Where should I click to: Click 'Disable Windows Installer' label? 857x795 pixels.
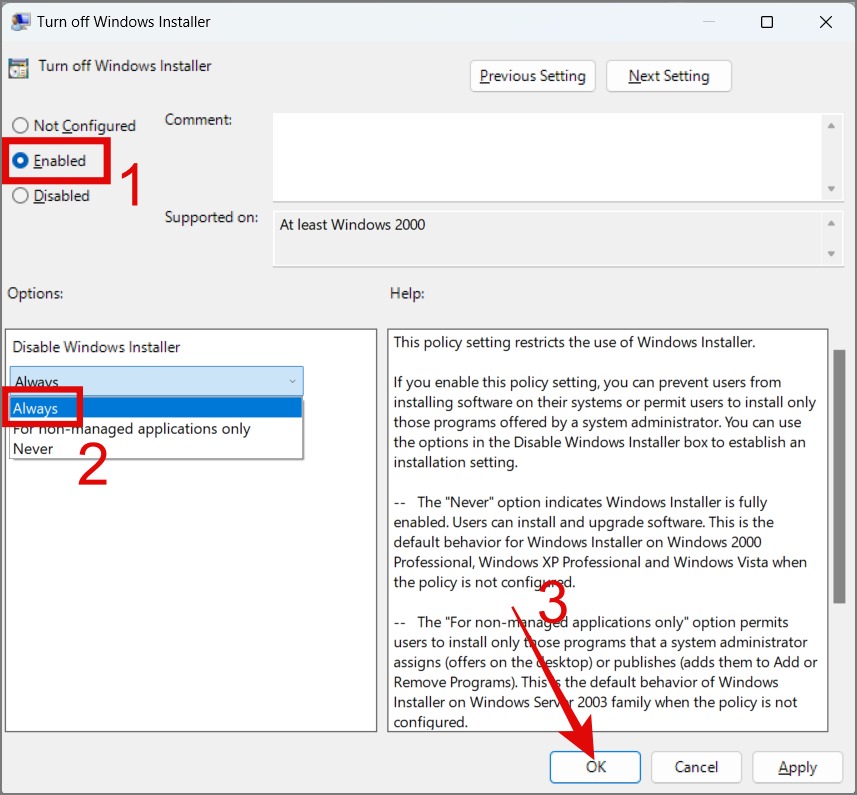point(96,347)
